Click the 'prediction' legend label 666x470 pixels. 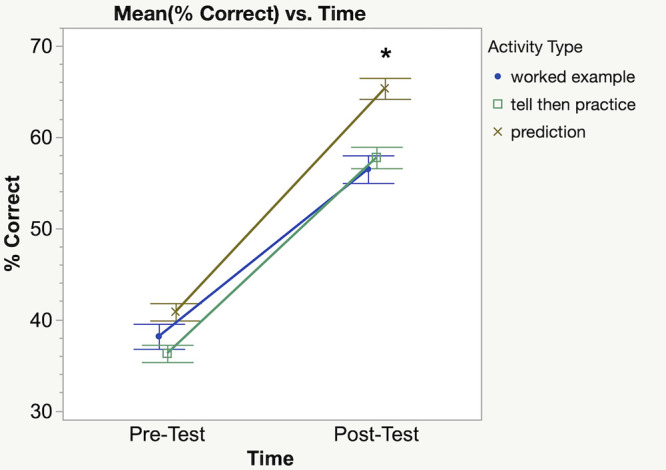click(x=548, y=132)
